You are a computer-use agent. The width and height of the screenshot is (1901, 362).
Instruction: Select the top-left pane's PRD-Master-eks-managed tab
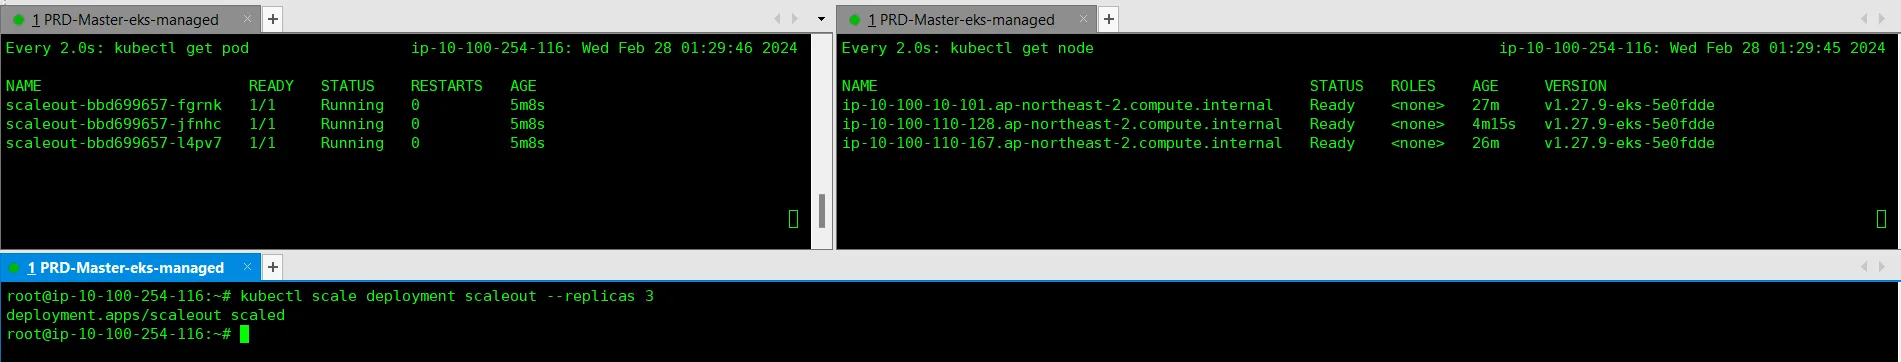coord(130,19)
